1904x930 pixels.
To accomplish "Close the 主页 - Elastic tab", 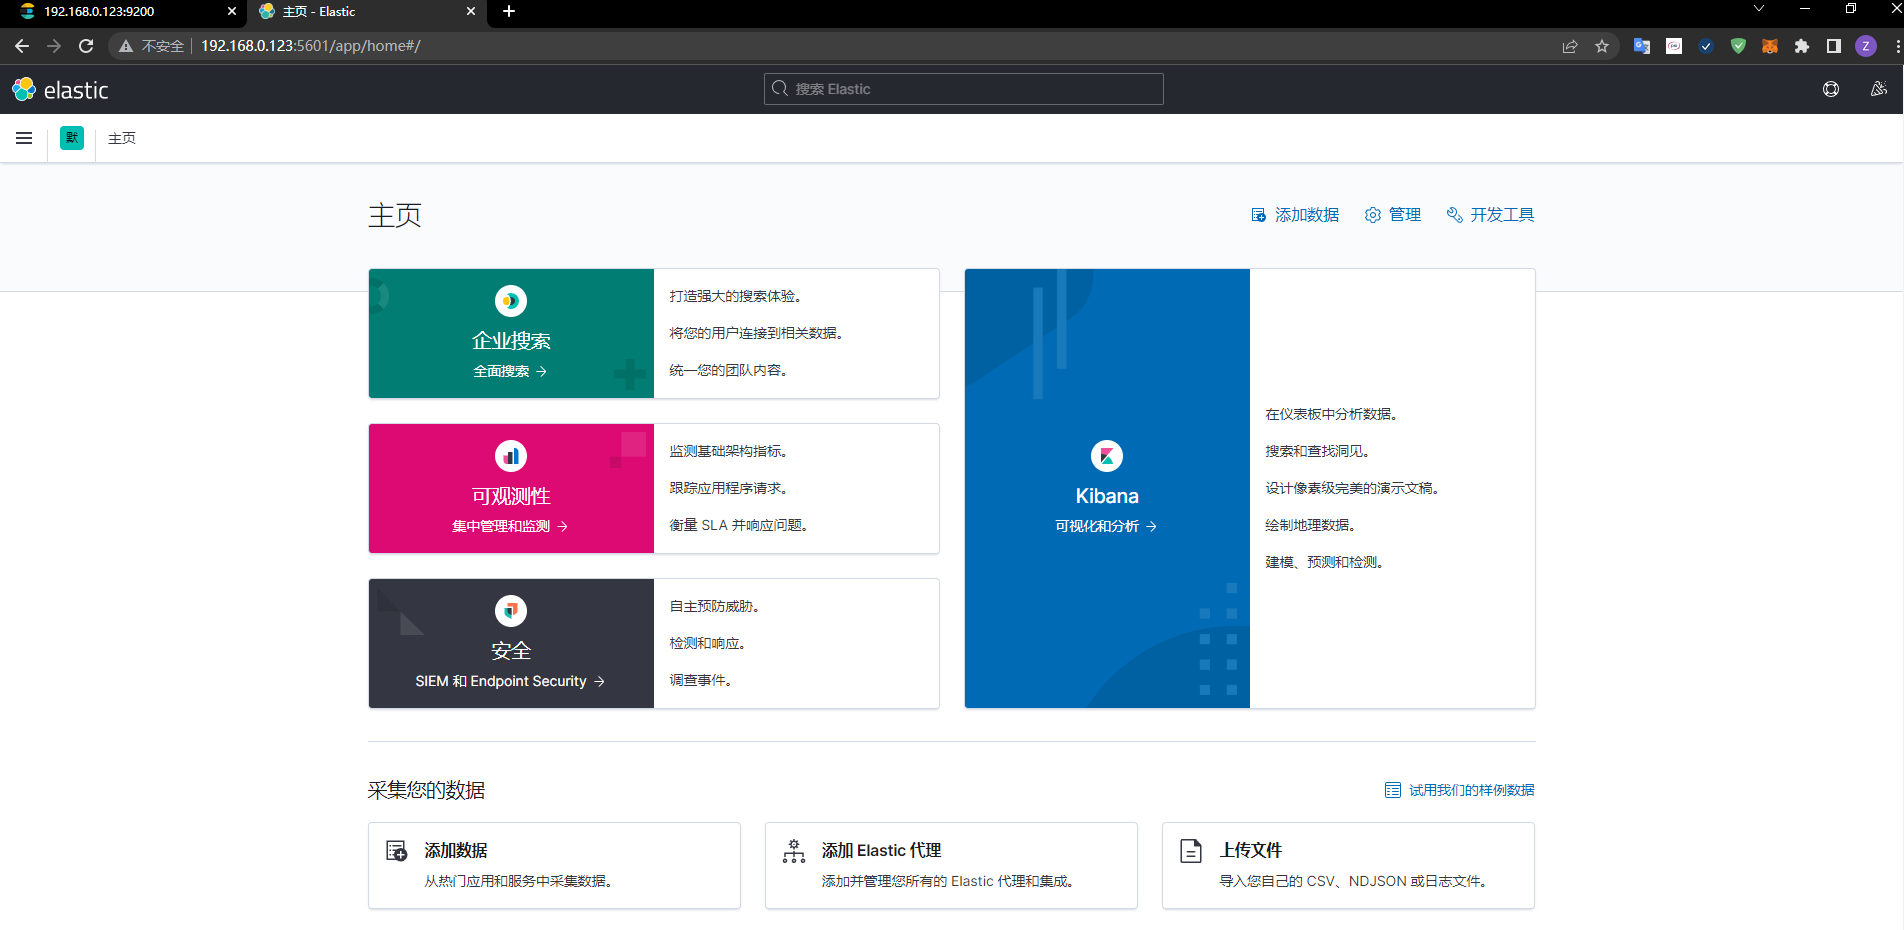I will [472, 12].
